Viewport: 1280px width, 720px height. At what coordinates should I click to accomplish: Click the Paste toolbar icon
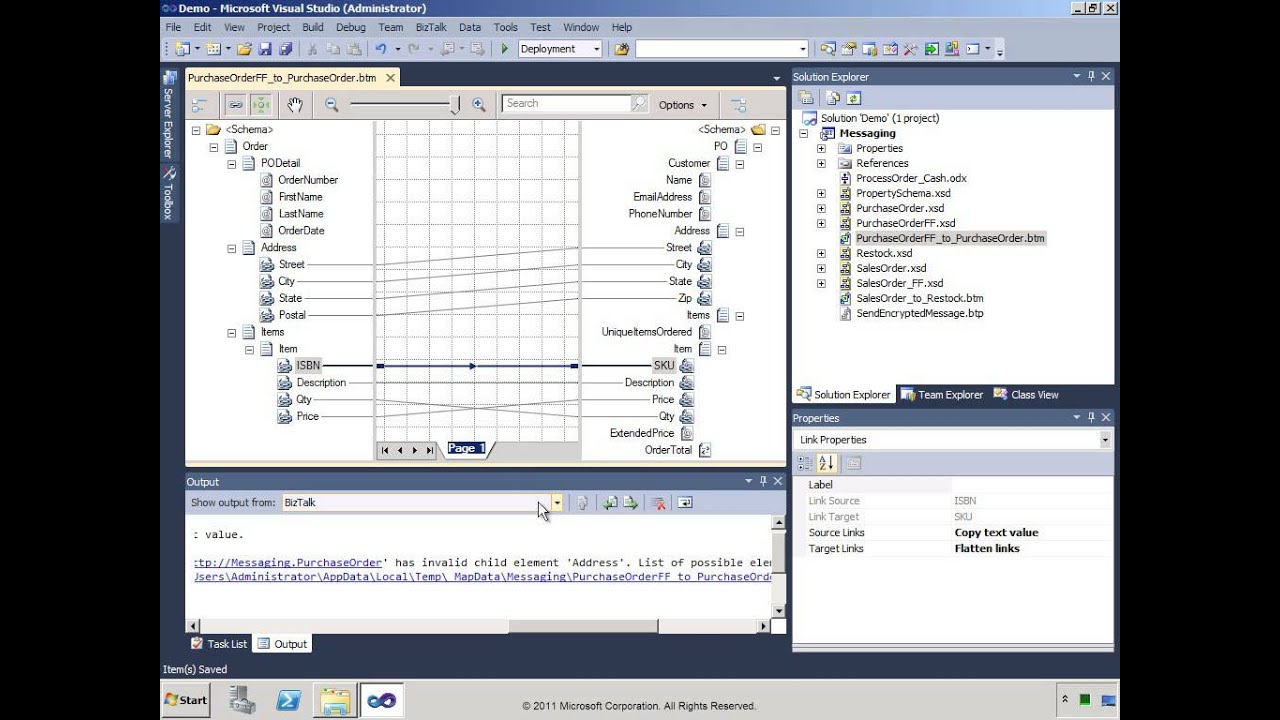[x=354, y=48]
